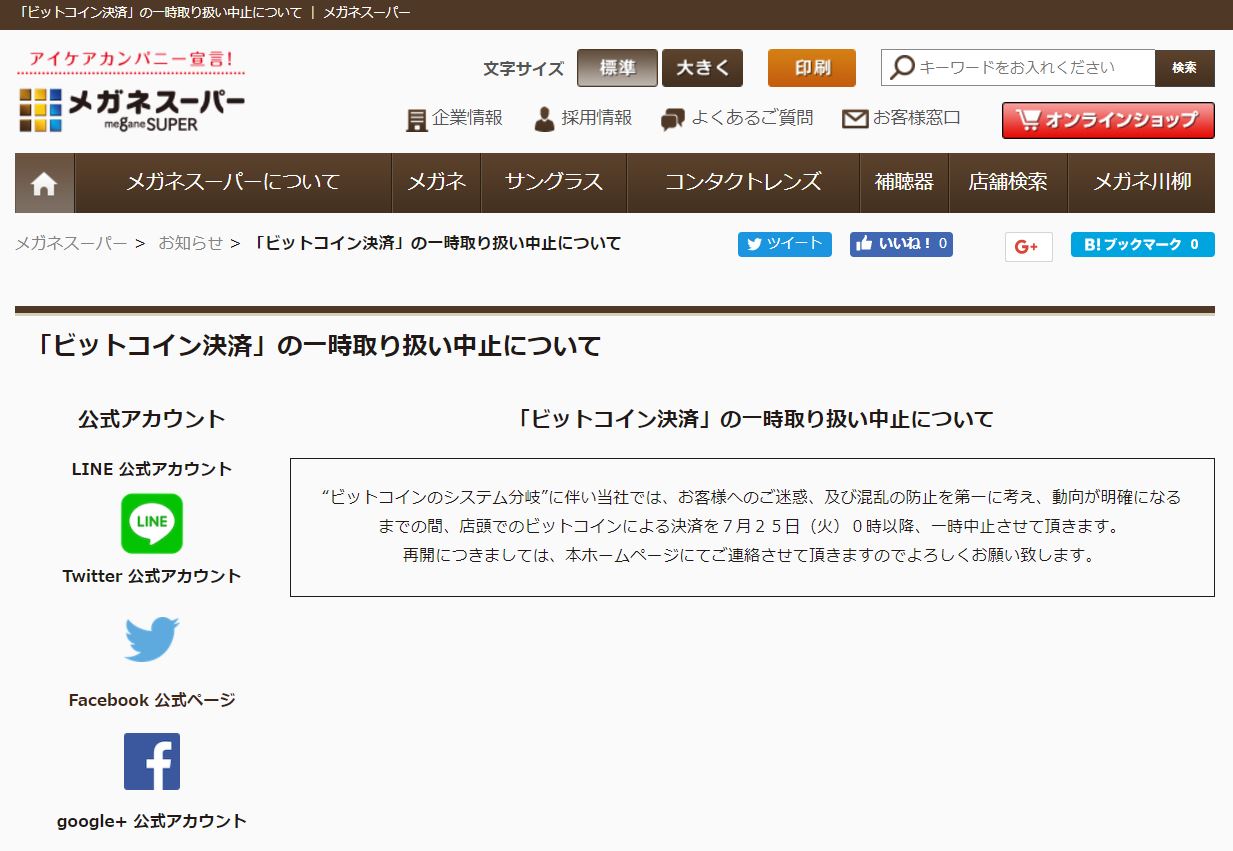Click the 印刷 print button
Image resolution: width=1233 pixels, height=851 pixels.
tap(811, 68)
